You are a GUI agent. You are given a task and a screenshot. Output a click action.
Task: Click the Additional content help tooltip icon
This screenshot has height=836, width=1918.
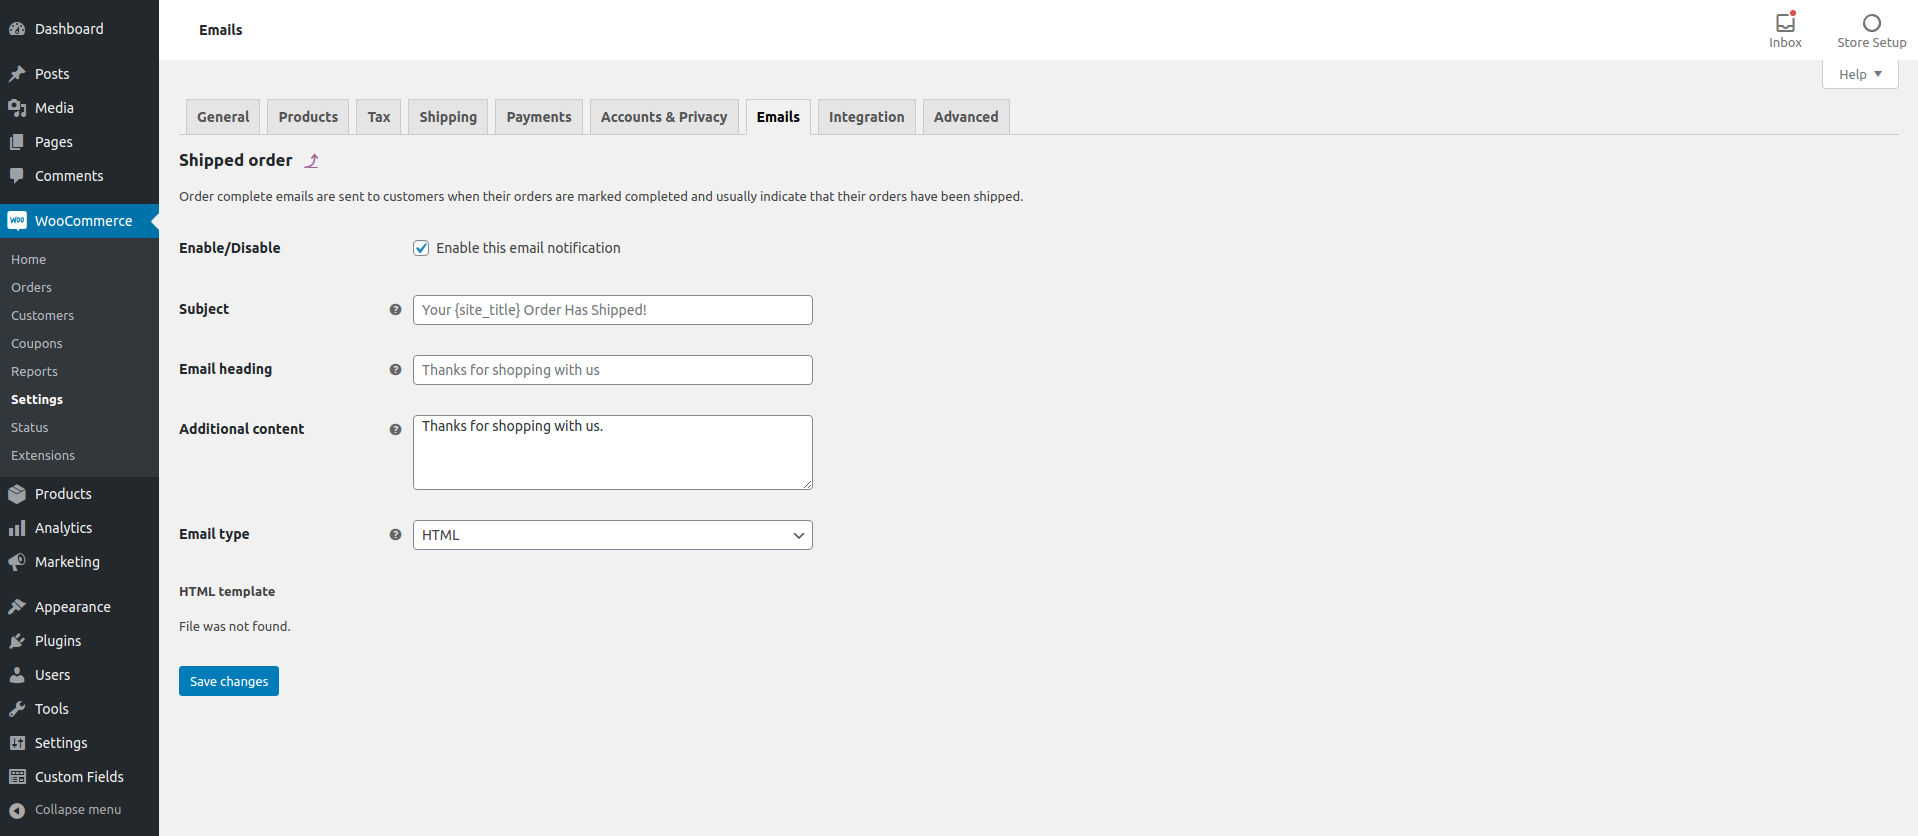tap(395, 430)
